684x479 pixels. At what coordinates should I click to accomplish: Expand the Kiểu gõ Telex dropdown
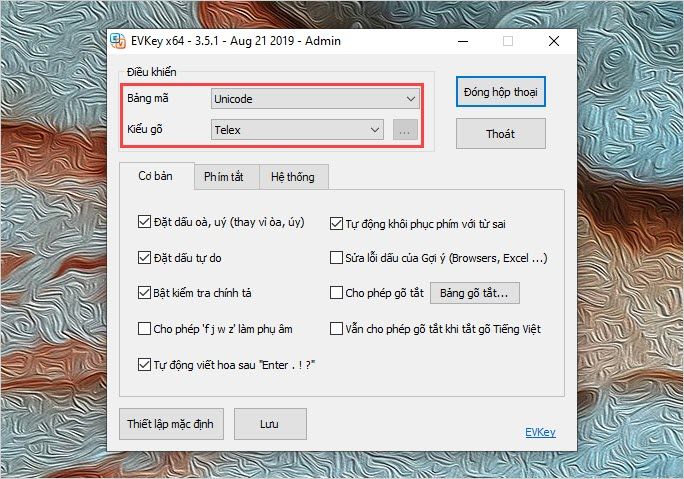click(297, 129)
